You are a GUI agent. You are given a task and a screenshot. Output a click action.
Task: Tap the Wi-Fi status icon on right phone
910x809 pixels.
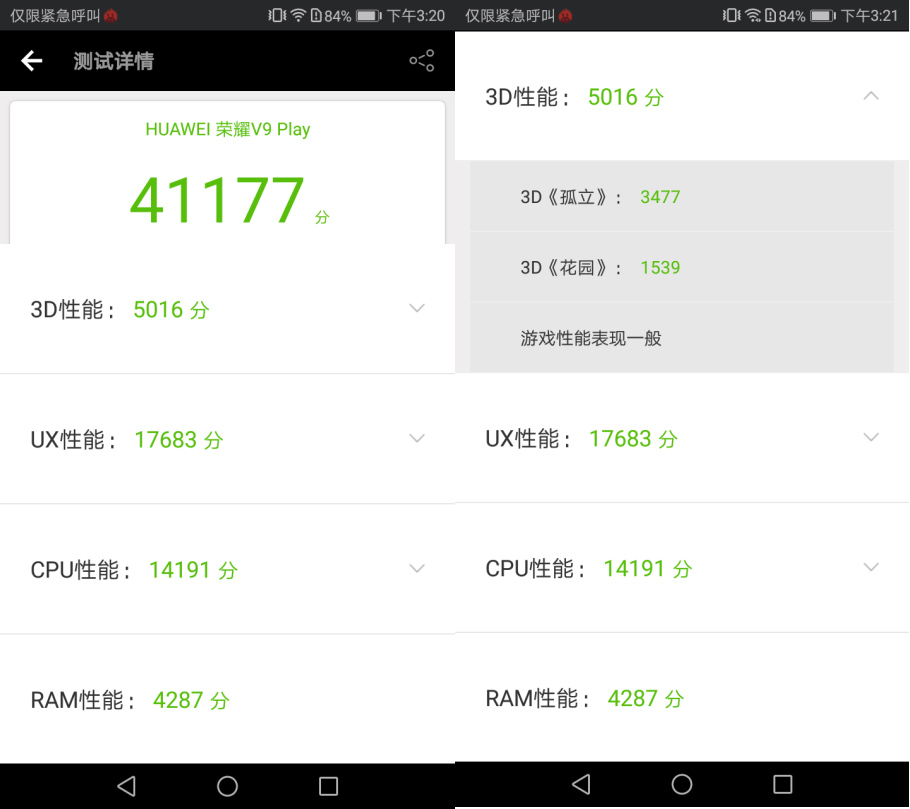[753, 15]
